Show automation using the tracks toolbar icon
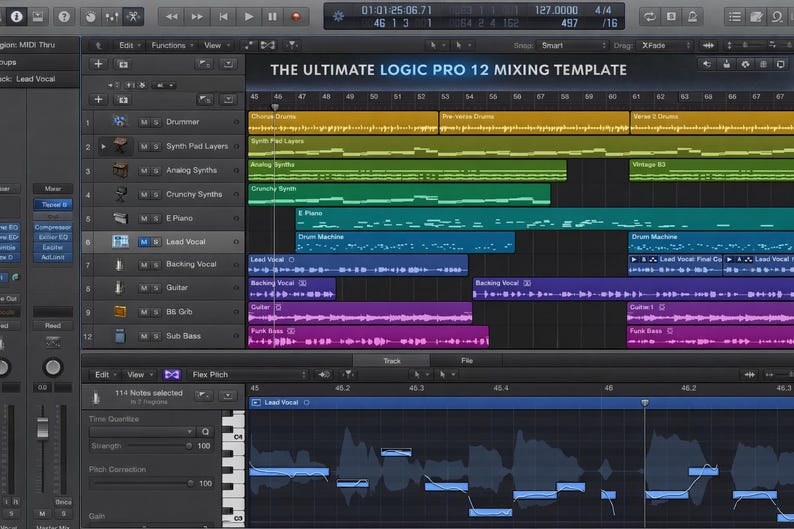This screenshot has height=529, width=794. click(x=248, y=46)
